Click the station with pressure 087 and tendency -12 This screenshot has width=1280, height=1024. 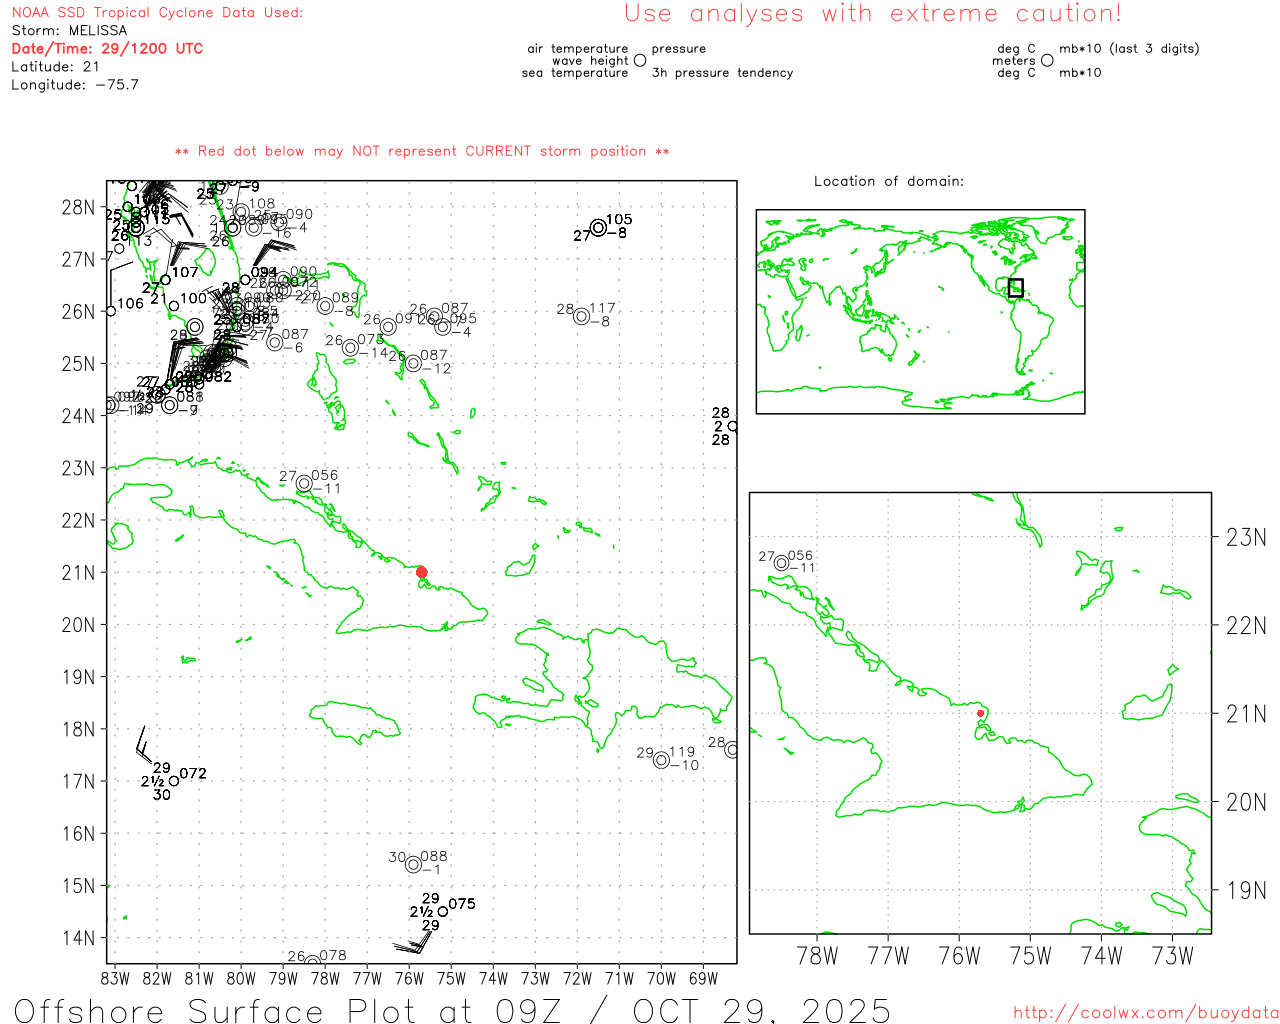413,363
